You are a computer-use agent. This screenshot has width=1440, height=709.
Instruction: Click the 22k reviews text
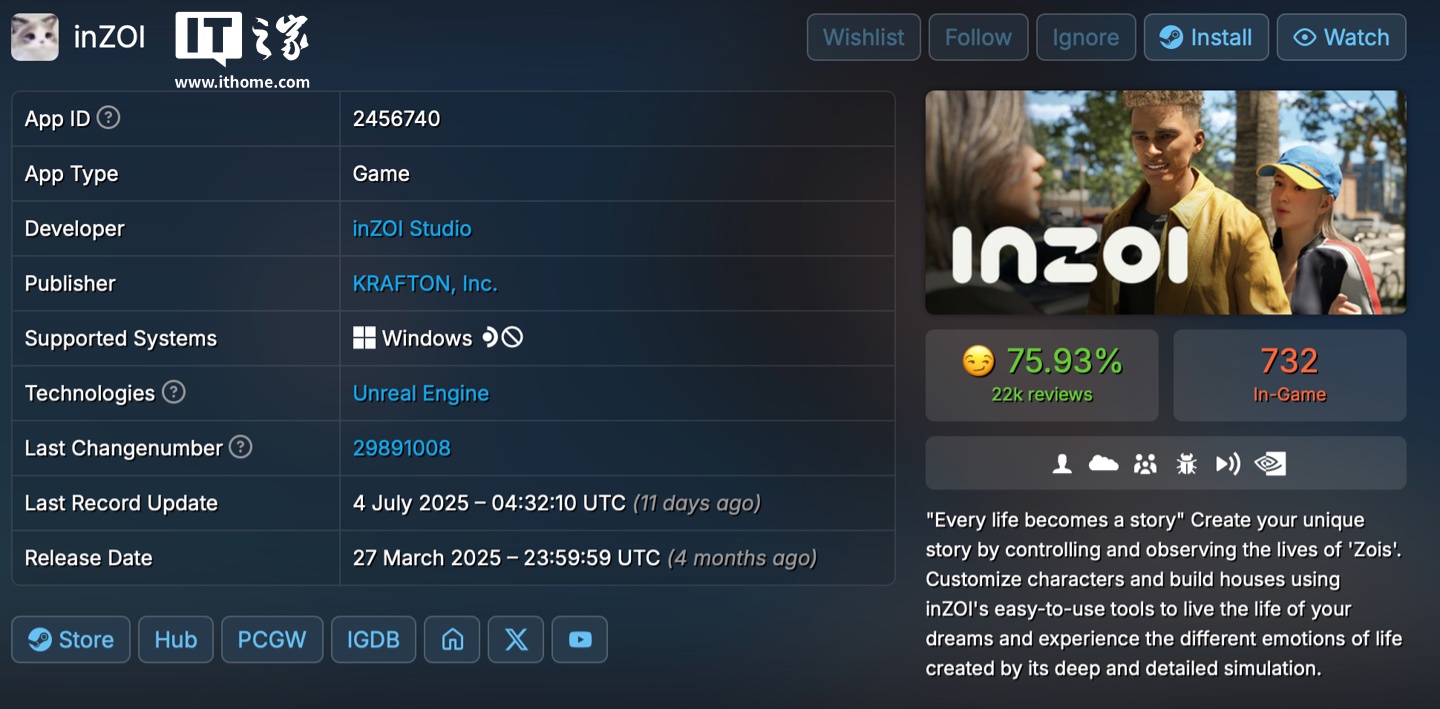(x=1042, y=394)
